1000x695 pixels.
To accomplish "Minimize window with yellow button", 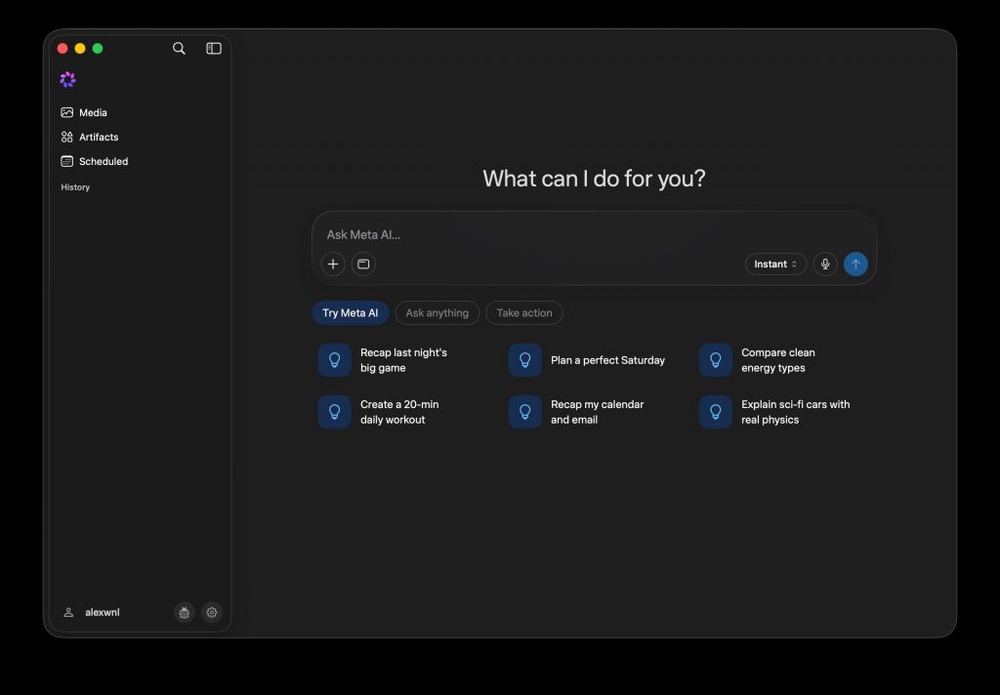I will coord(80,48).
